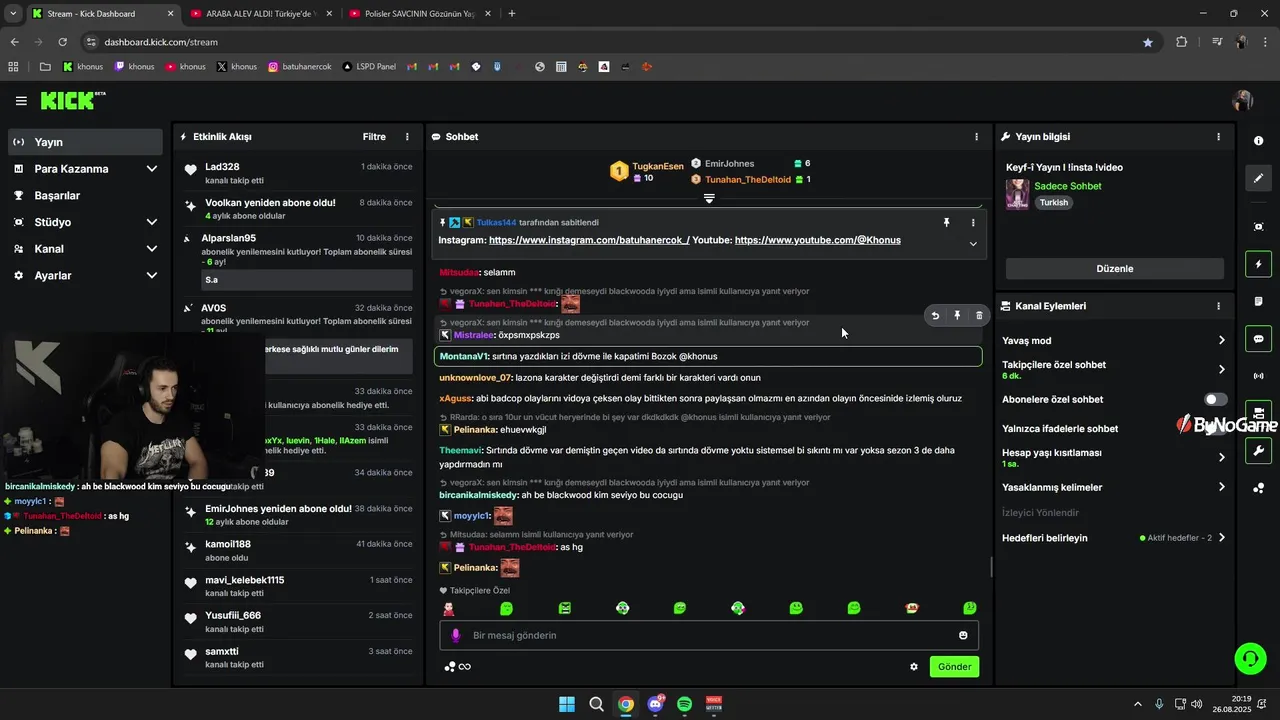Click the Kick logo in the header

click(72, 100)
